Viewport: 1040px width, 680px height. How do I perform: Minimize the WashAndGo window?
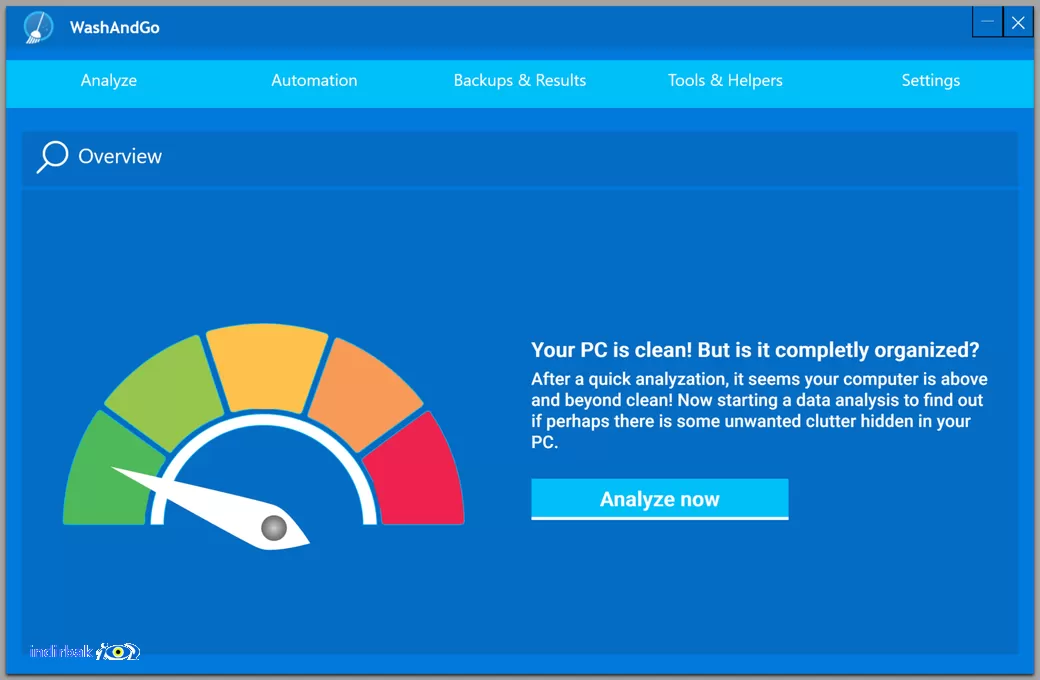[988, 22]
